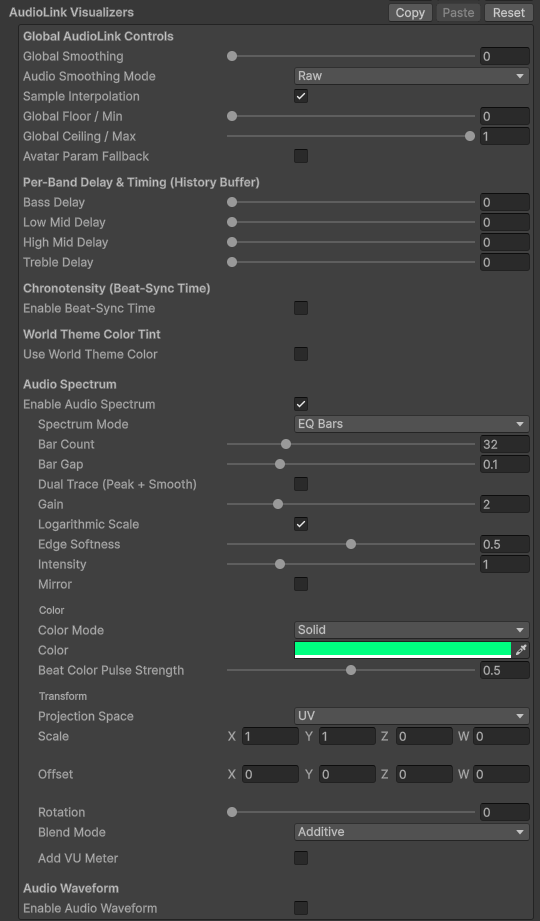Open the Projection Space dropdown showing UV
This screenshot has width=540, height=921.
(411, 716)
